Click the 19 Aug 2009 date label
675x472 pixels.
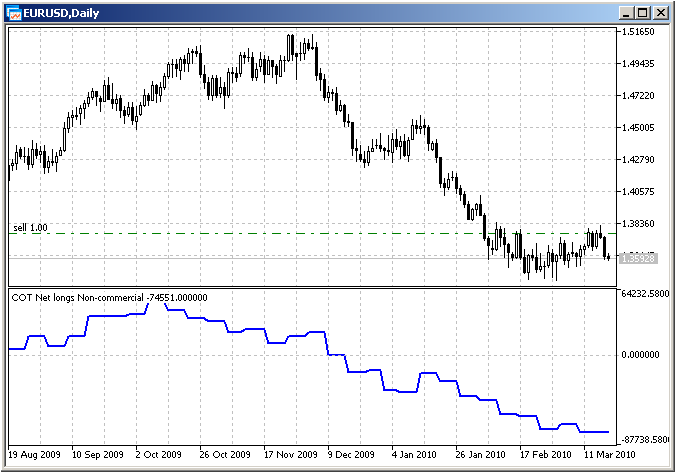click(x=35, y=453)
